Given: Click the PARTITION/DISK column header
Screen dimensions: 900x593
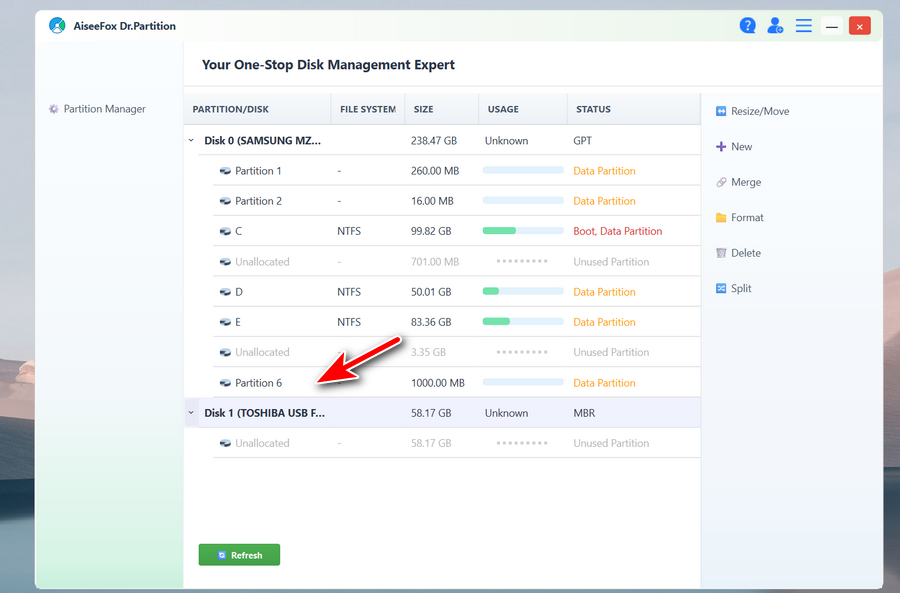Looking at the screenshot, I should coord(257,109).
